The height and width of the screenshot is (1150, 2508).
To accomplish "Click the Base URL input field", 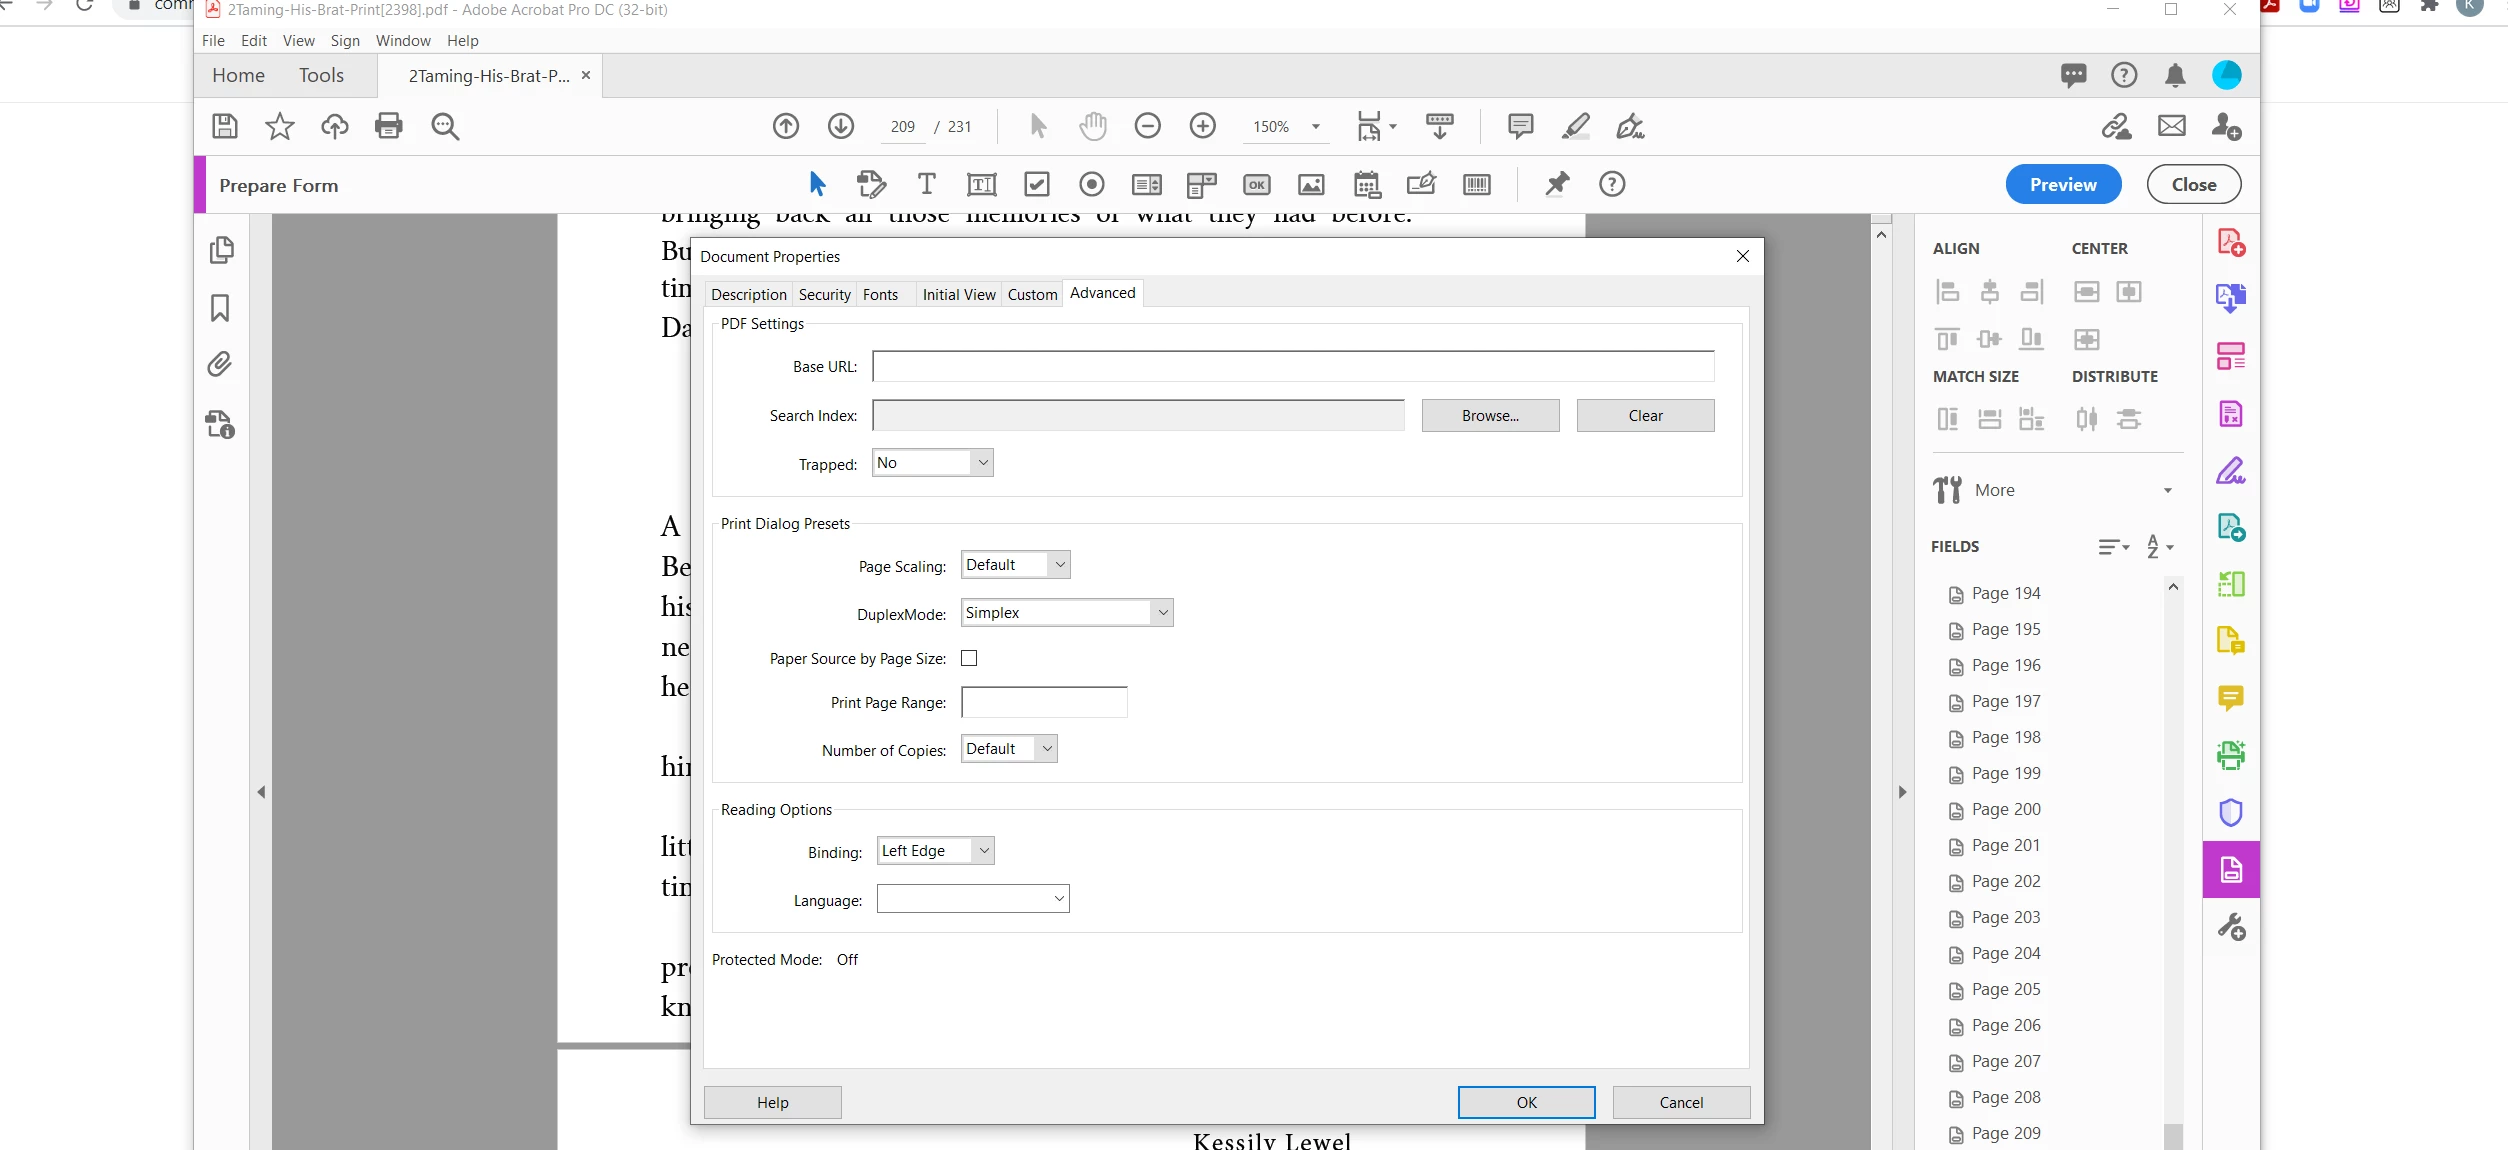I will pos(1292,366).
